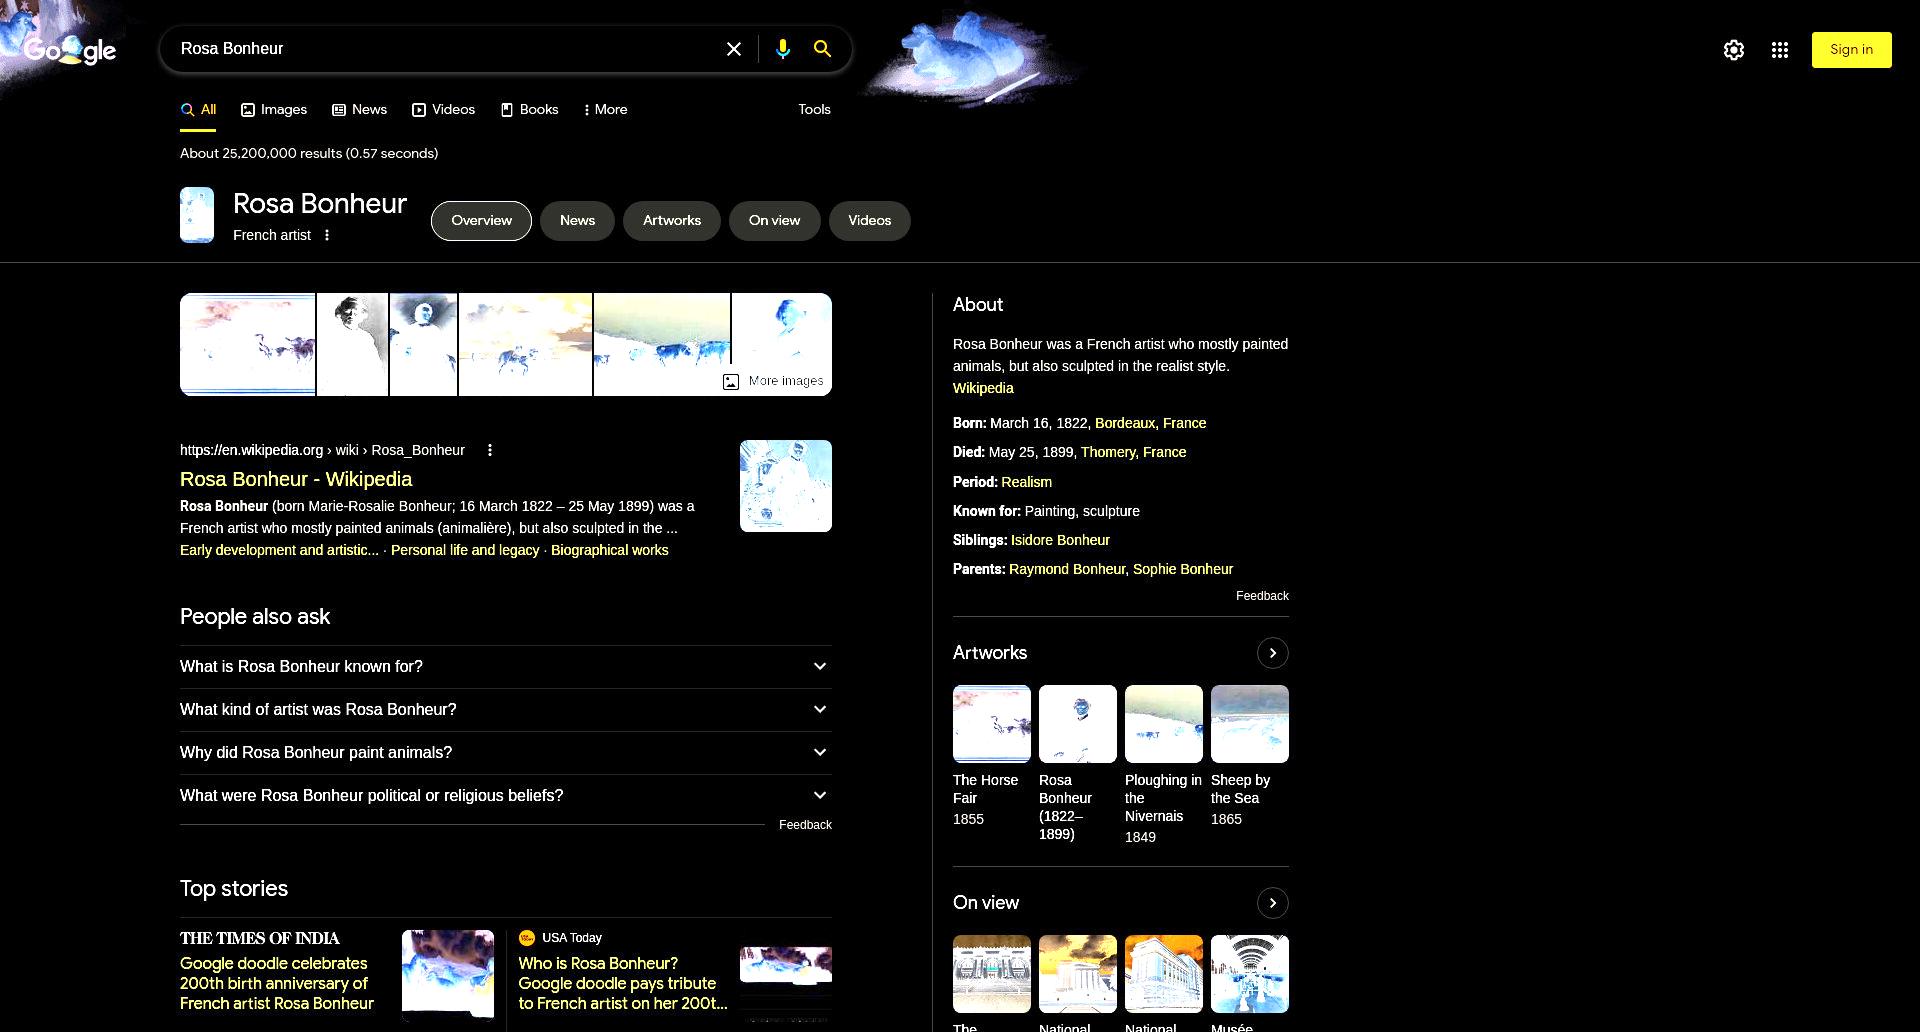Go to Google home via the doodle logo
Screen dimensions: 1920x1032
tap(70, 50)
